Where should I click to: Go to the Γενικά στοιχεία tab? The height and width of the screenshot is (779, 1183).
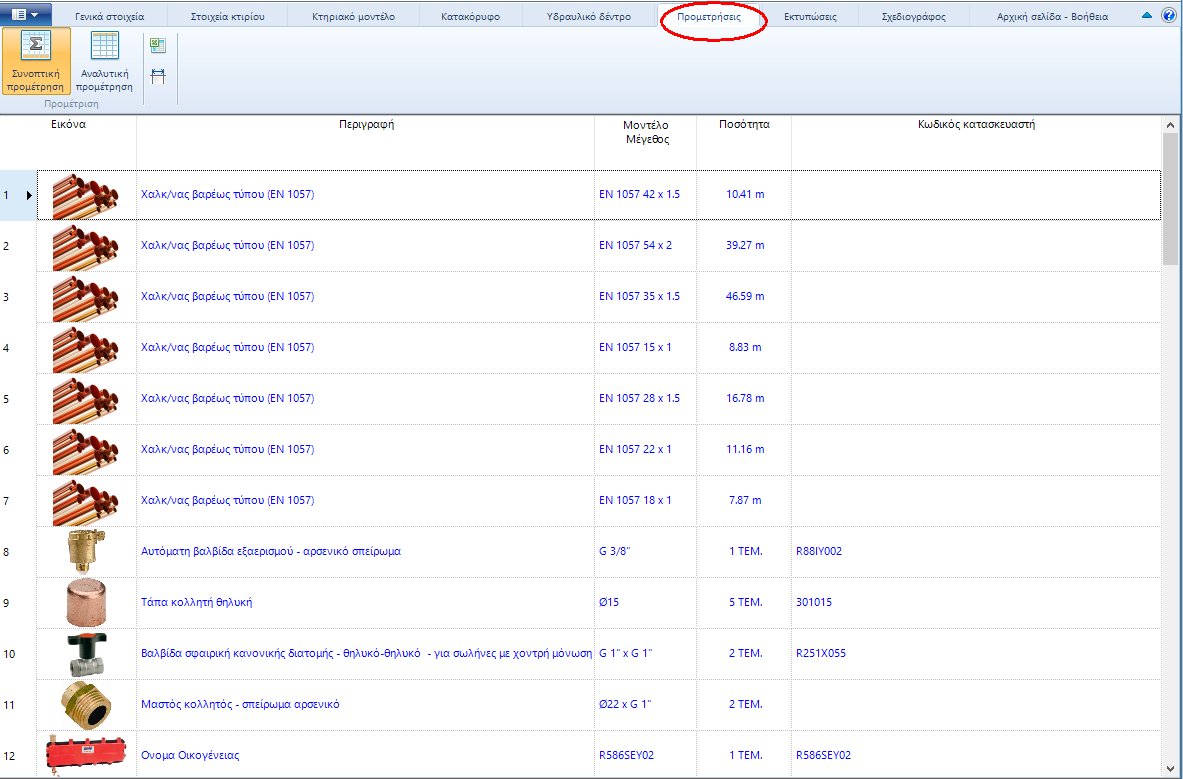pyautogui.click(x=109, y=17)
